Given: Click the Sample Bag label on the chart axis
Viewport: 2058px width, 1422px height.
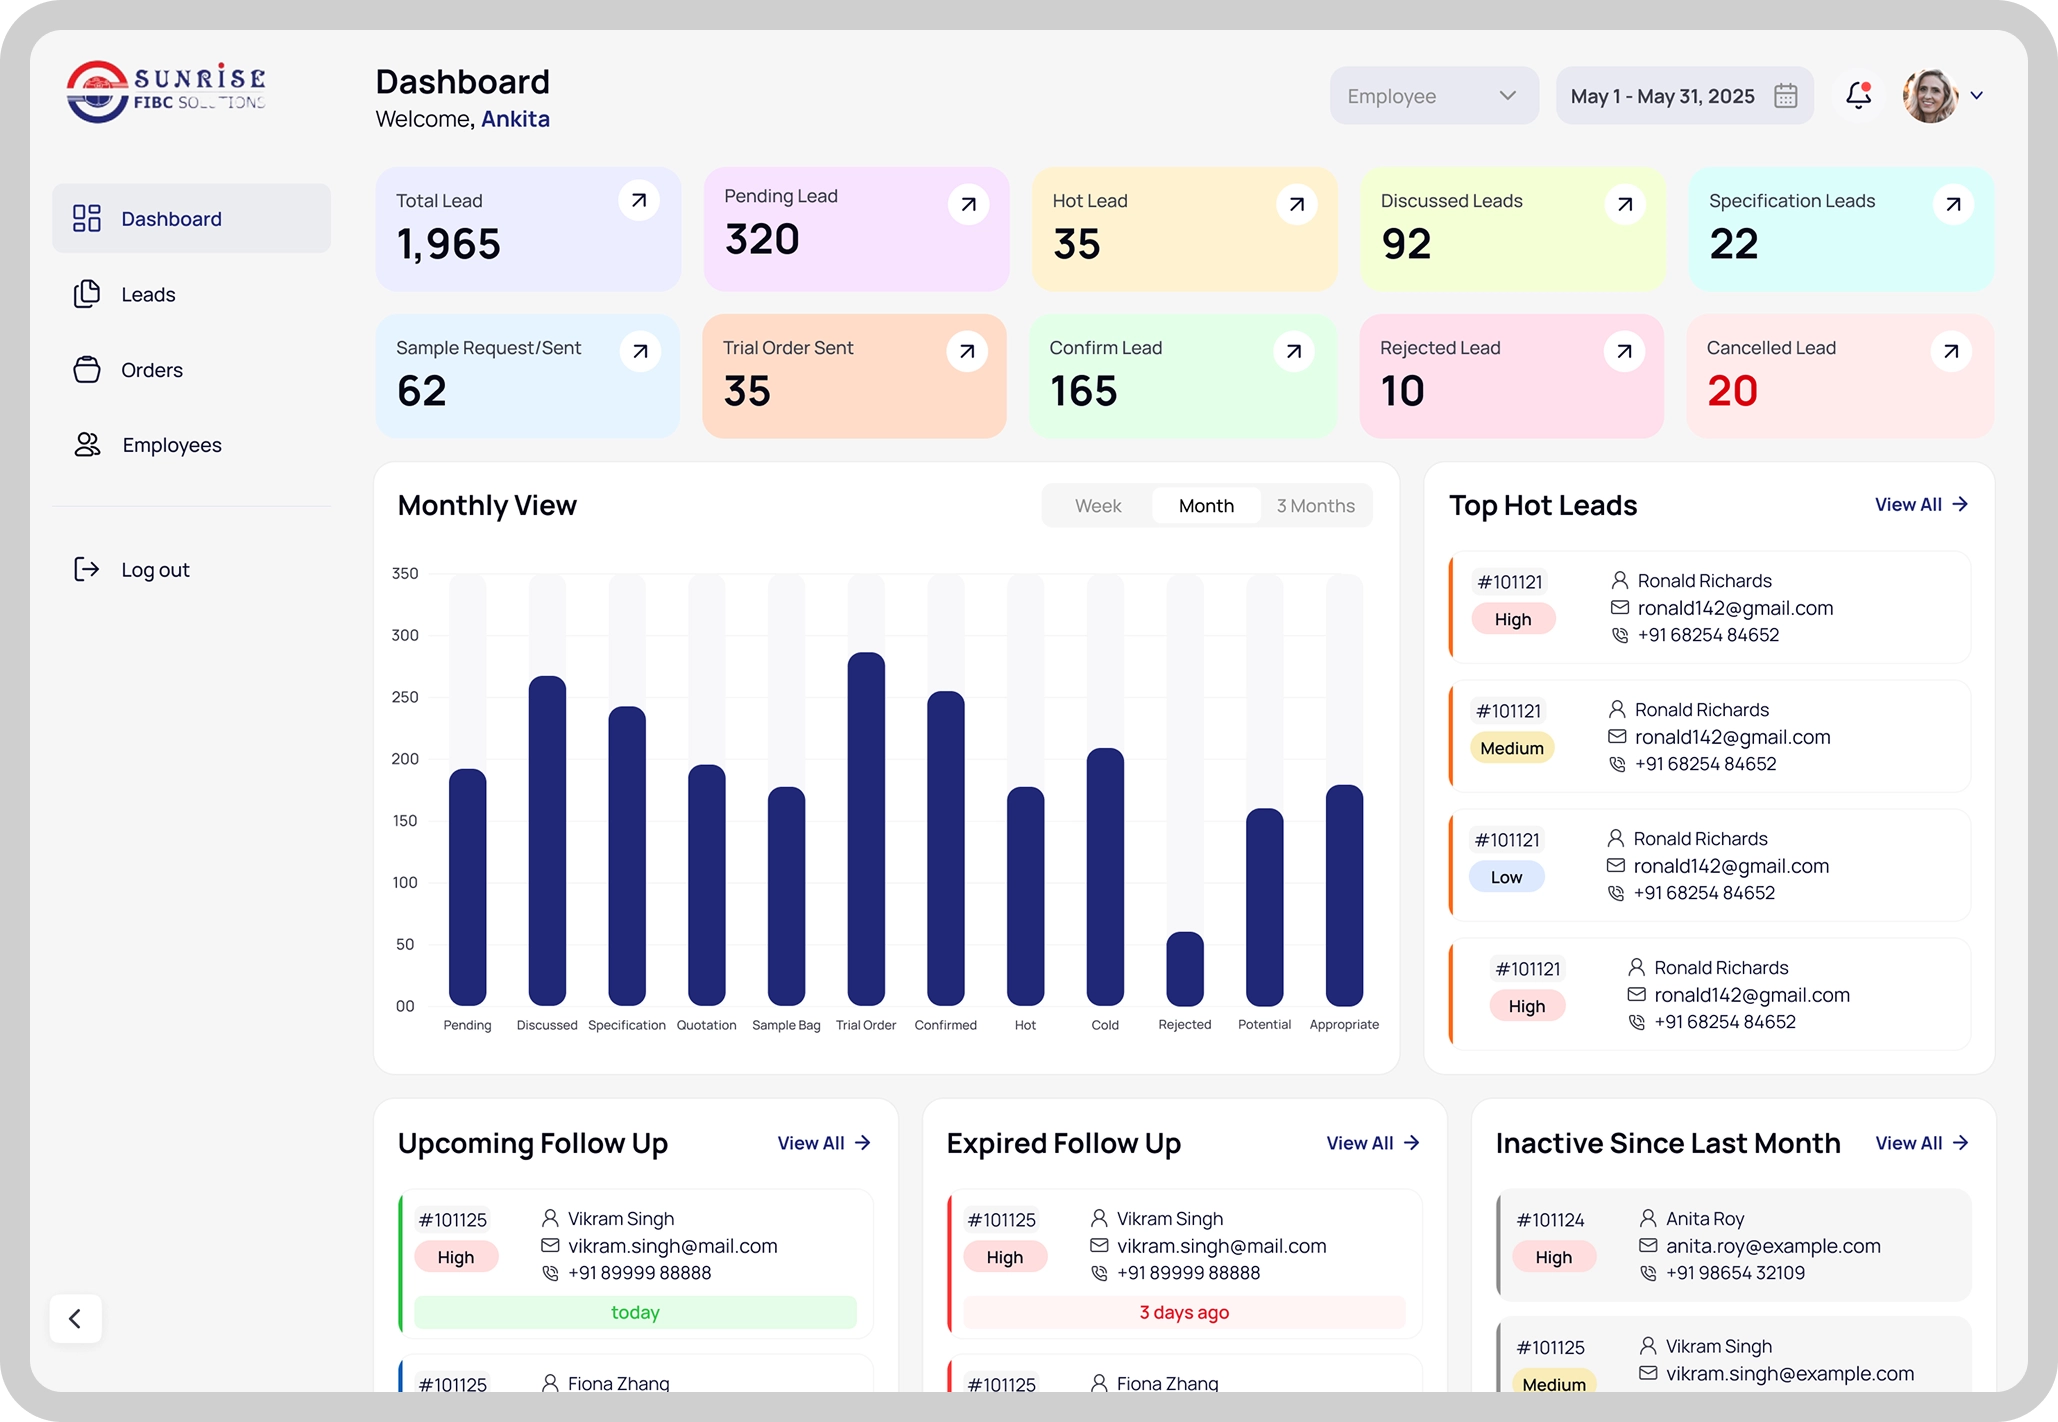Looking at the screenshot, I should 786,1025.
